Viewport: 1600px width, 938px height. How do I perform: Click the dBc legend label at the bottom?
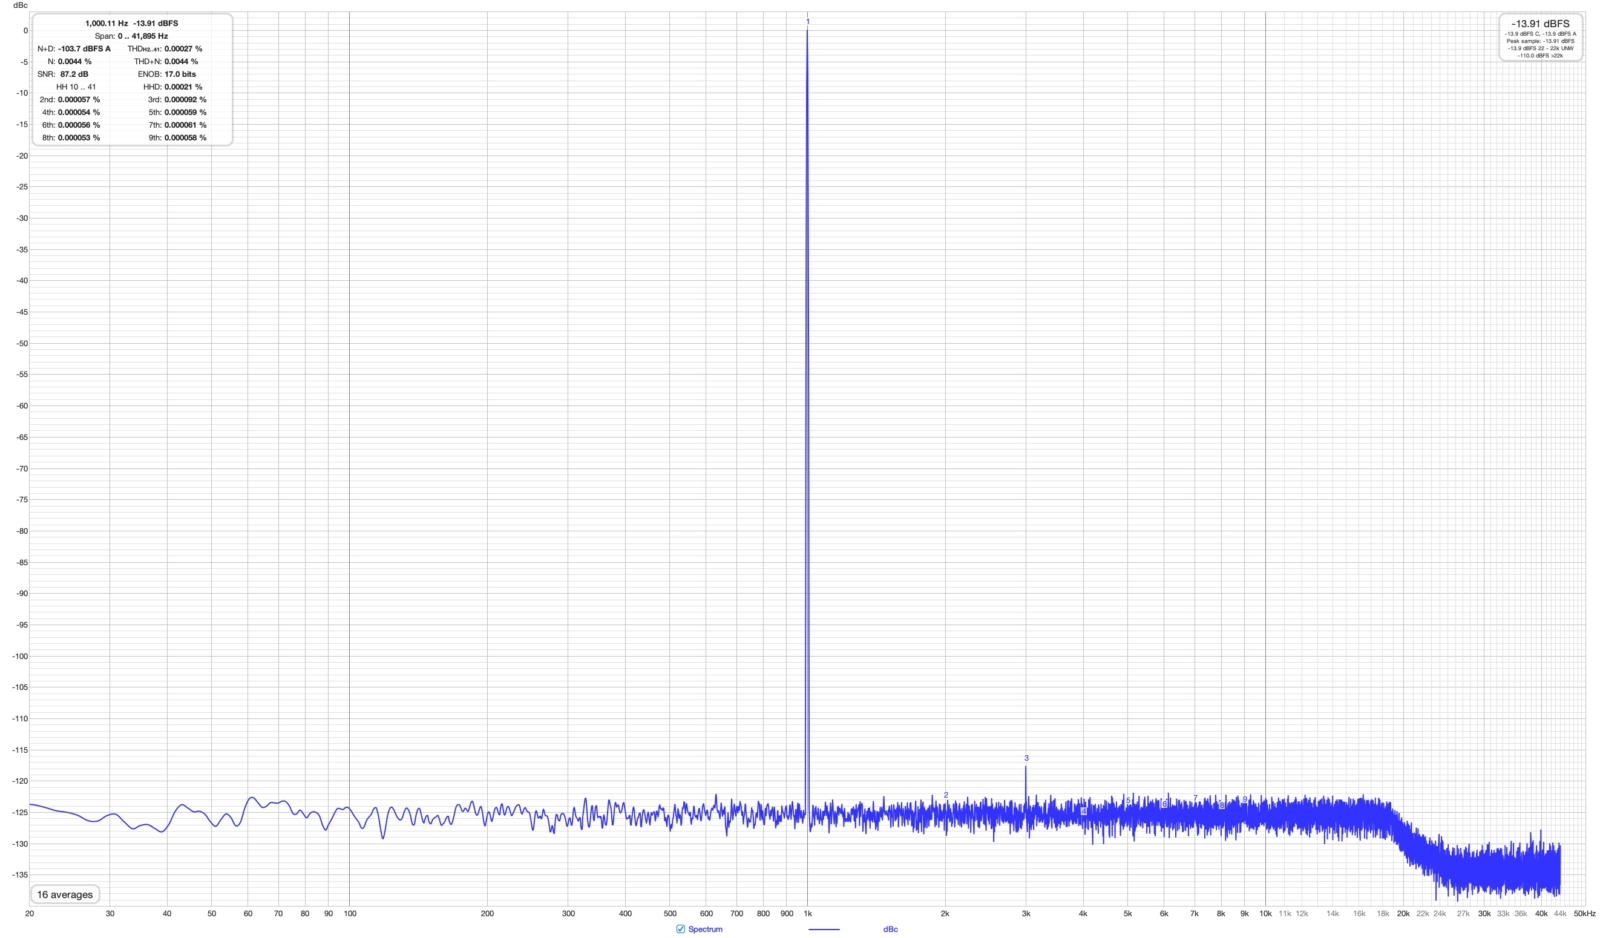[890, 929]
